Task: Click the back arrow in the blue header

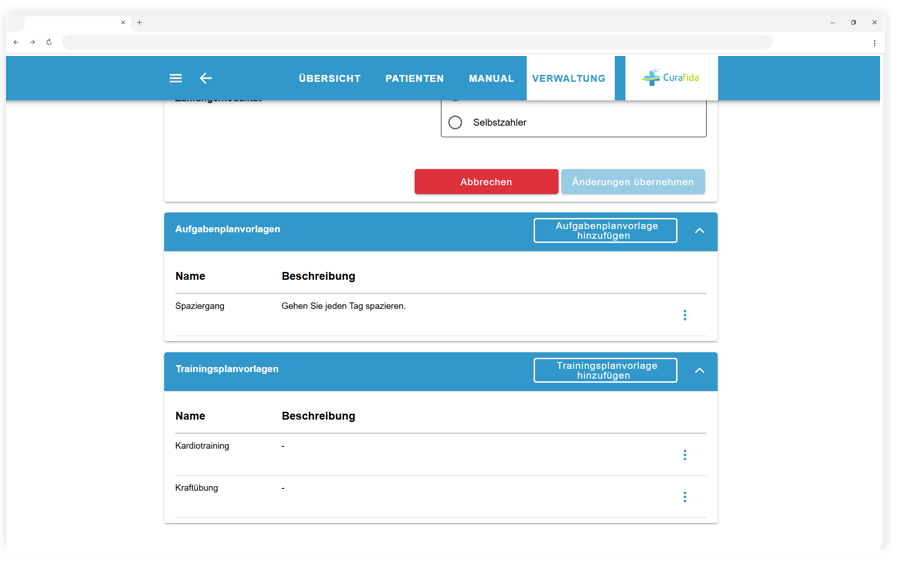Action: [x=206, y=78]
